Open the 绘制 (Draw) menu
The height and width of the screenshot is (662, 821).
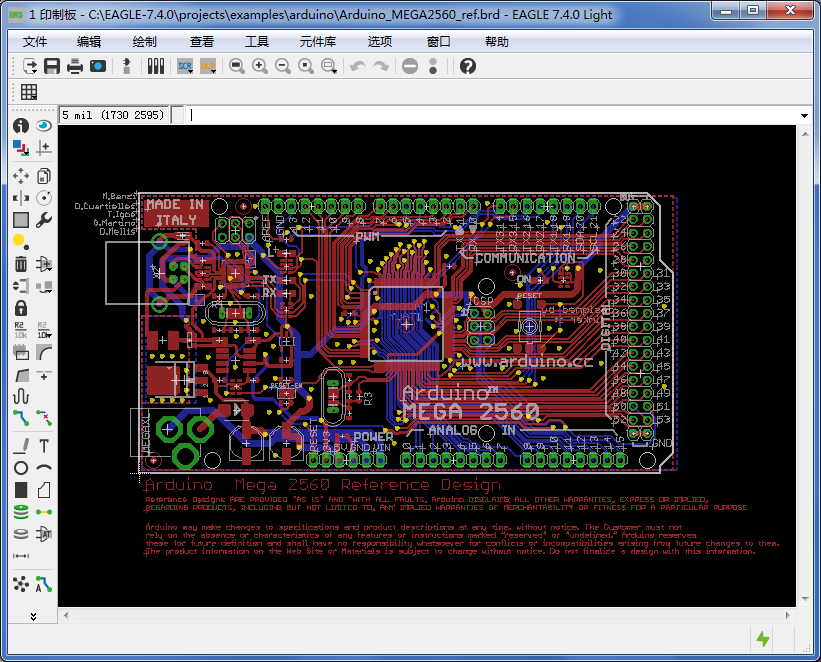click(144, 41)
